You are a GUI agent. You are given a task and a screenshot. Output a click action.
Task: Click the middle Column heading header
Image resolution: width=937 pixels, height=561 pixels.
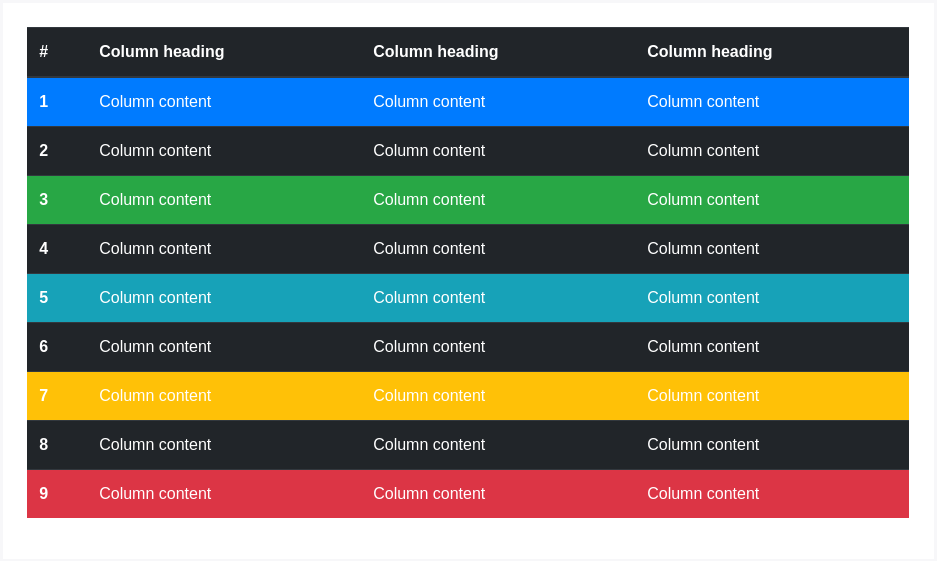pos(435,52)
